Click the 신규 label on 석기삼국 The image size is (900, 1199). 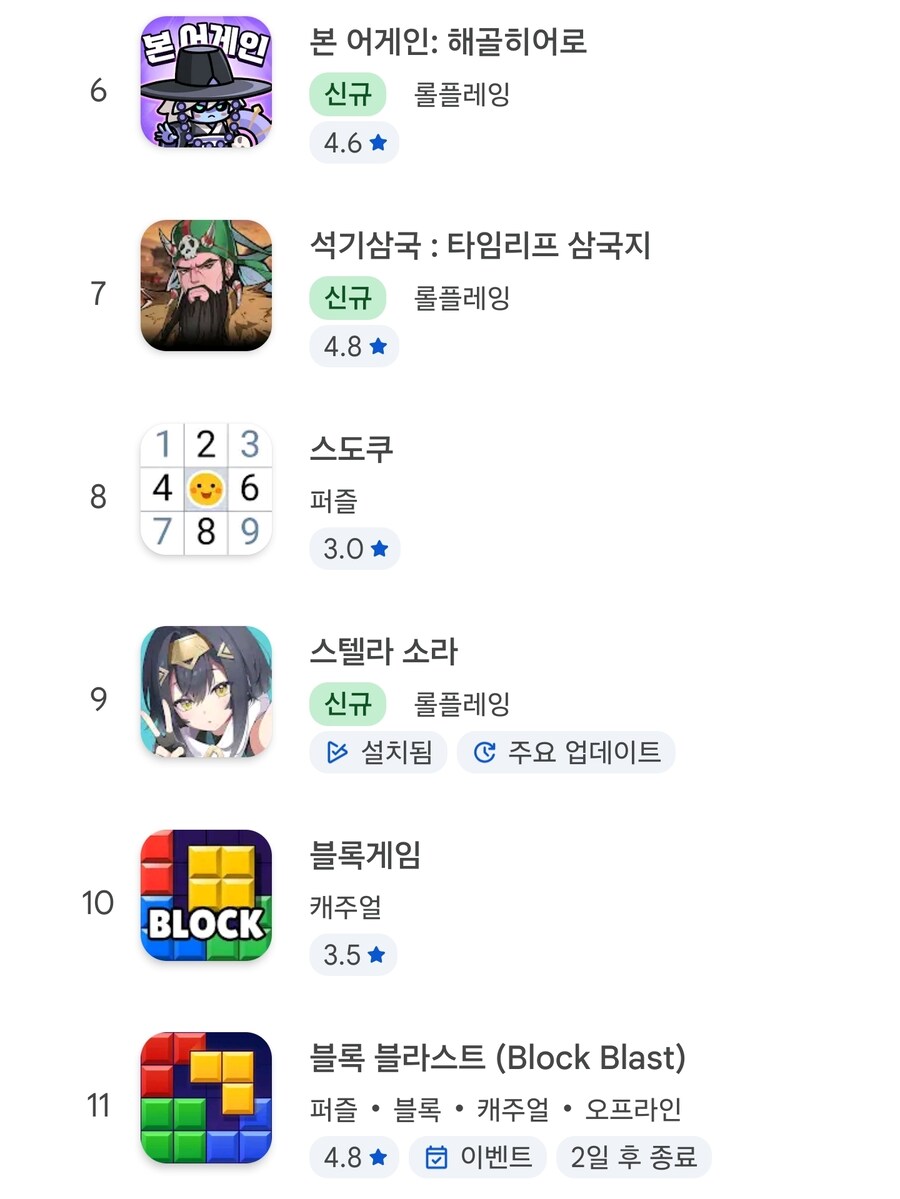(x=348, y=297)
